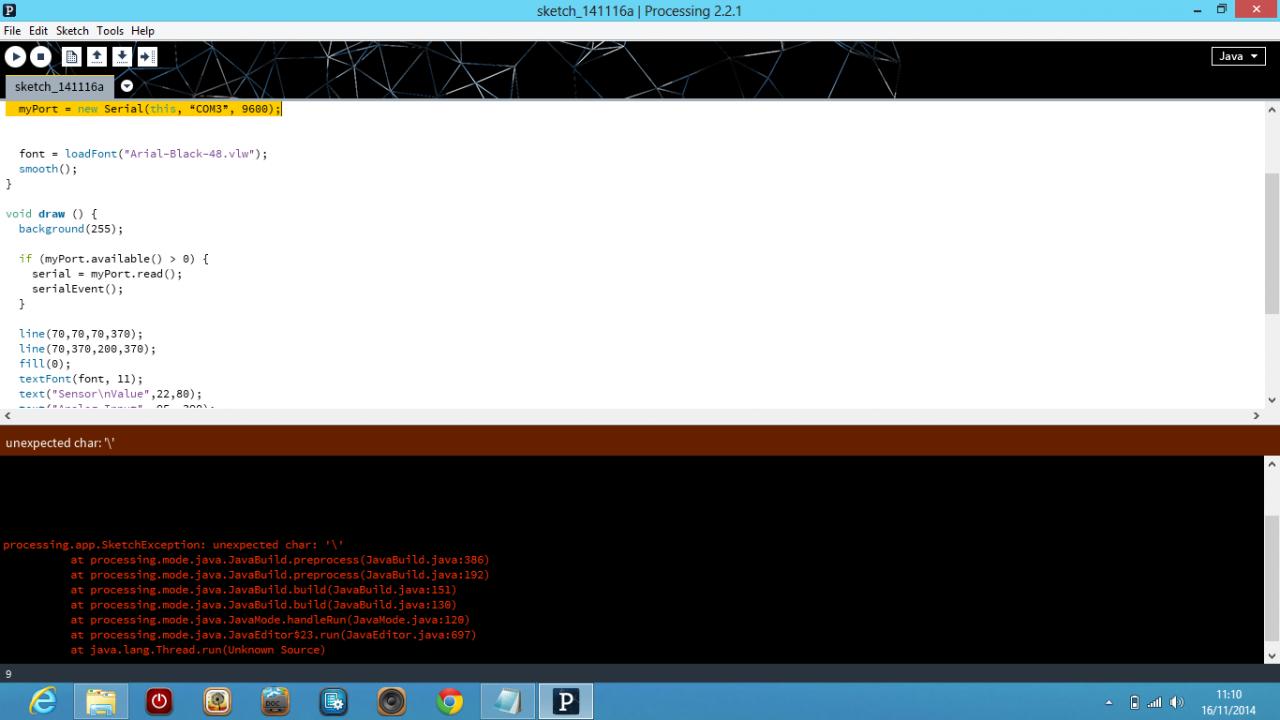
Task: Click the editor's vertical scrollbar thumb
Action: pos(1272,243)
